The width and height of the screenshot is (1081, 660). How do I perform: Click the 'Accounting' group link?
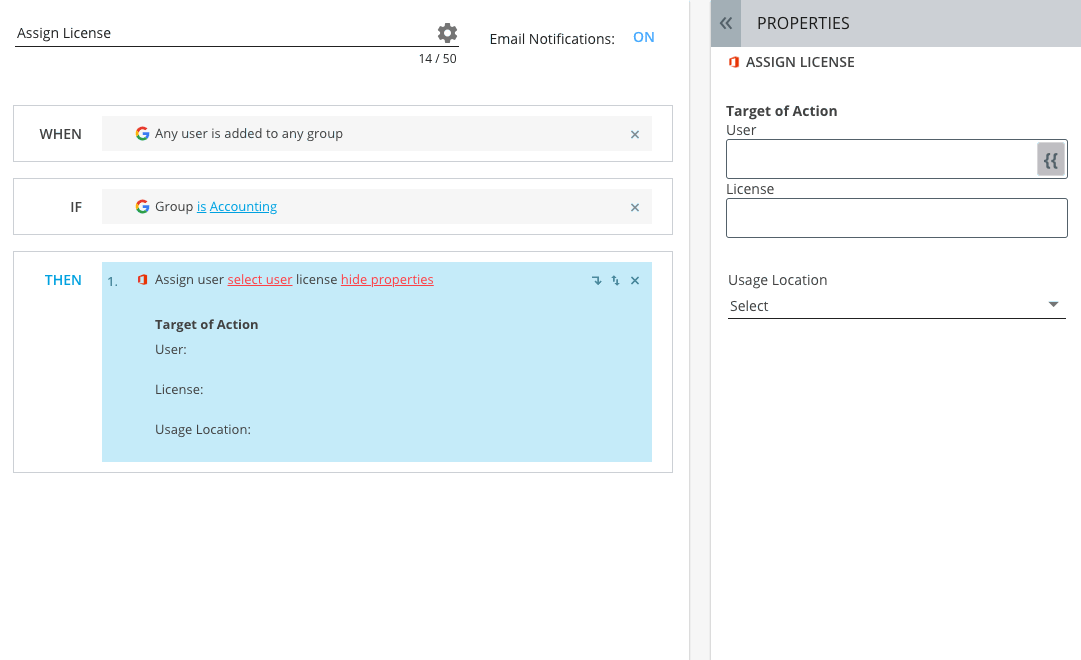pos(243,207)
